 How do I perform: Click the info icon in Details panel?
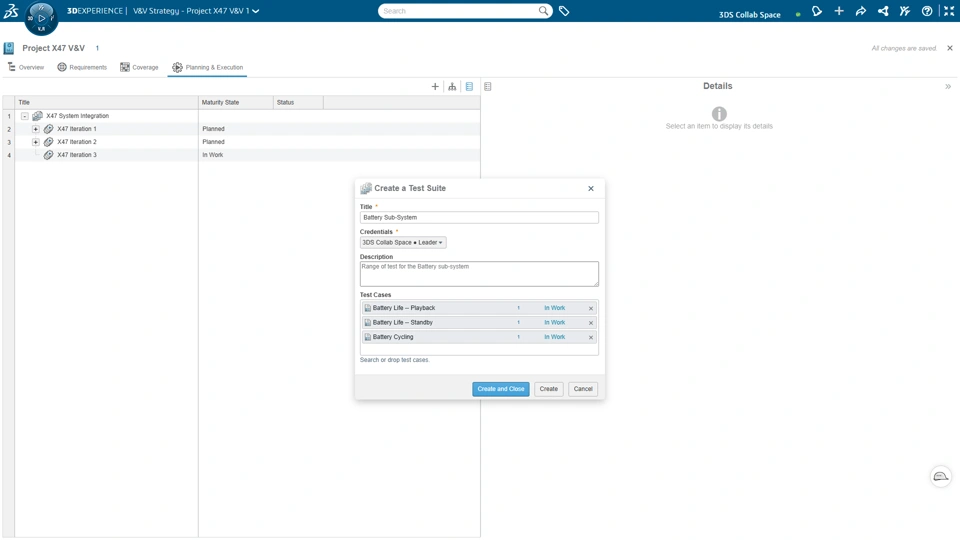coord(719,113)
